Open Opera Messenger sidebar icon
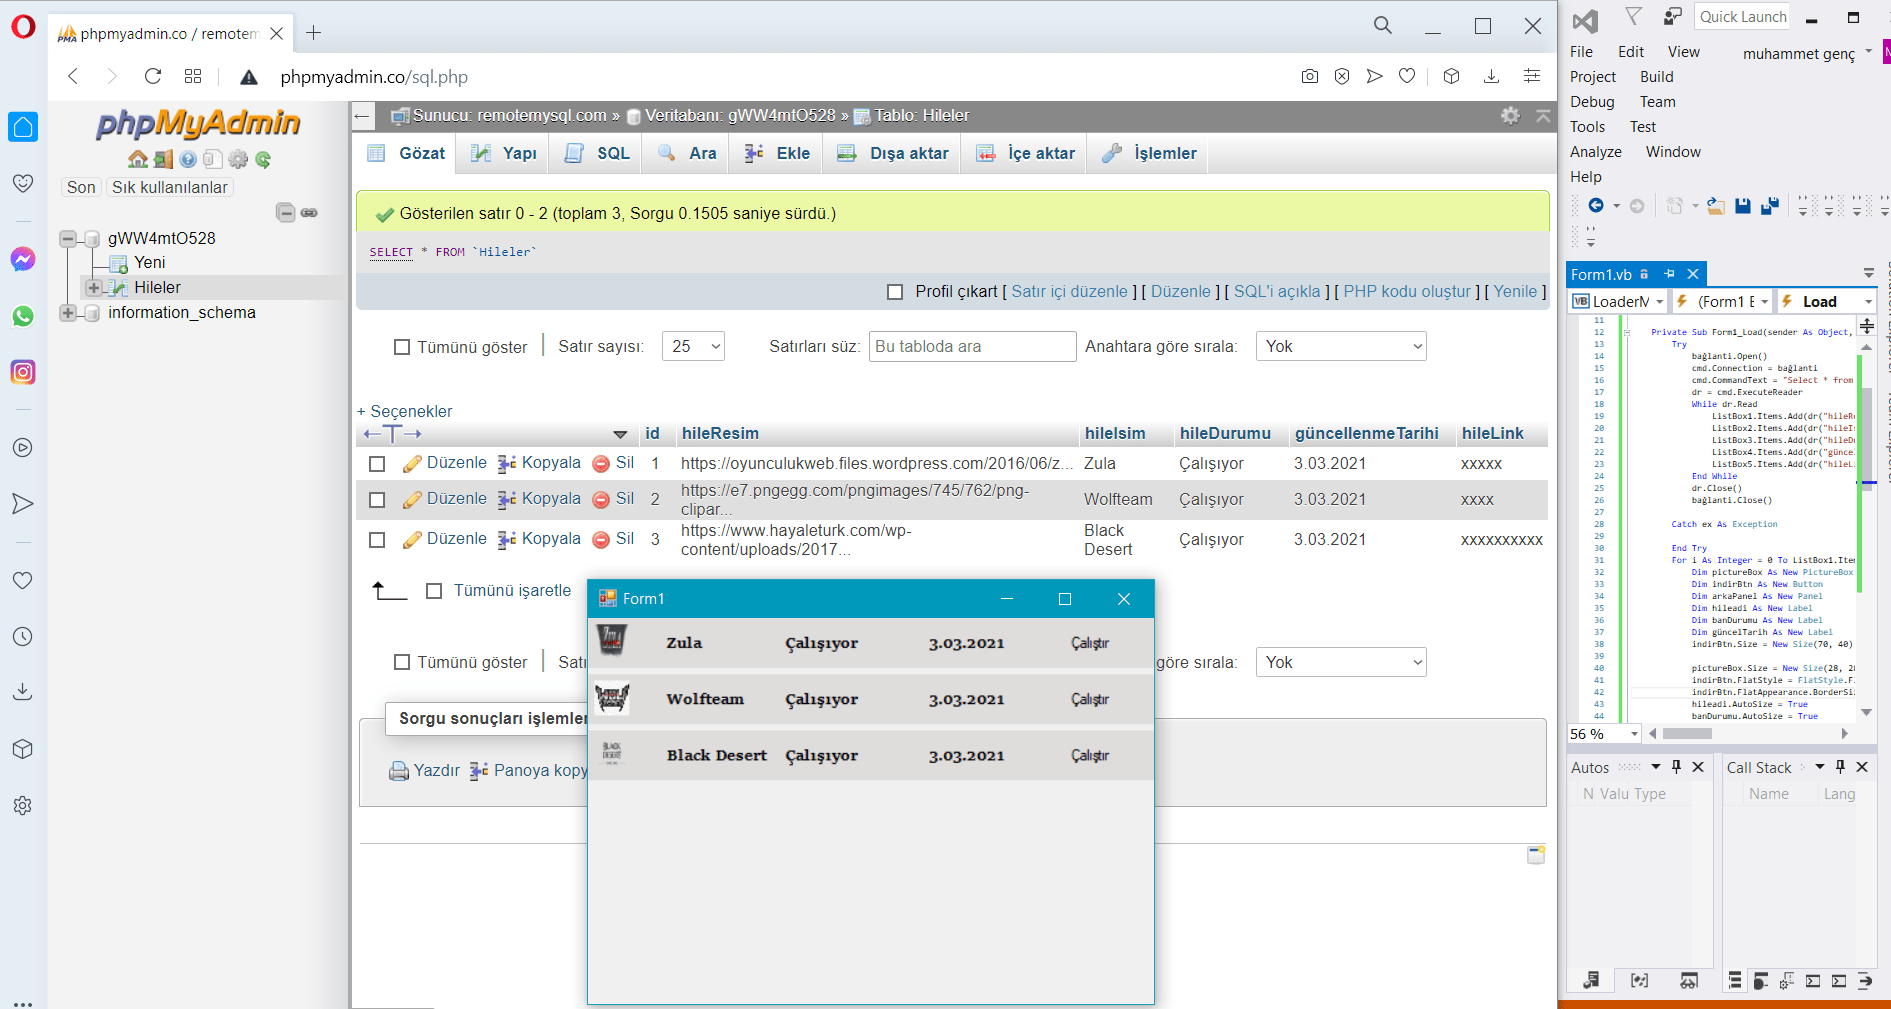This screenshot has height=1009, width=1891. [x=23, y=259]
